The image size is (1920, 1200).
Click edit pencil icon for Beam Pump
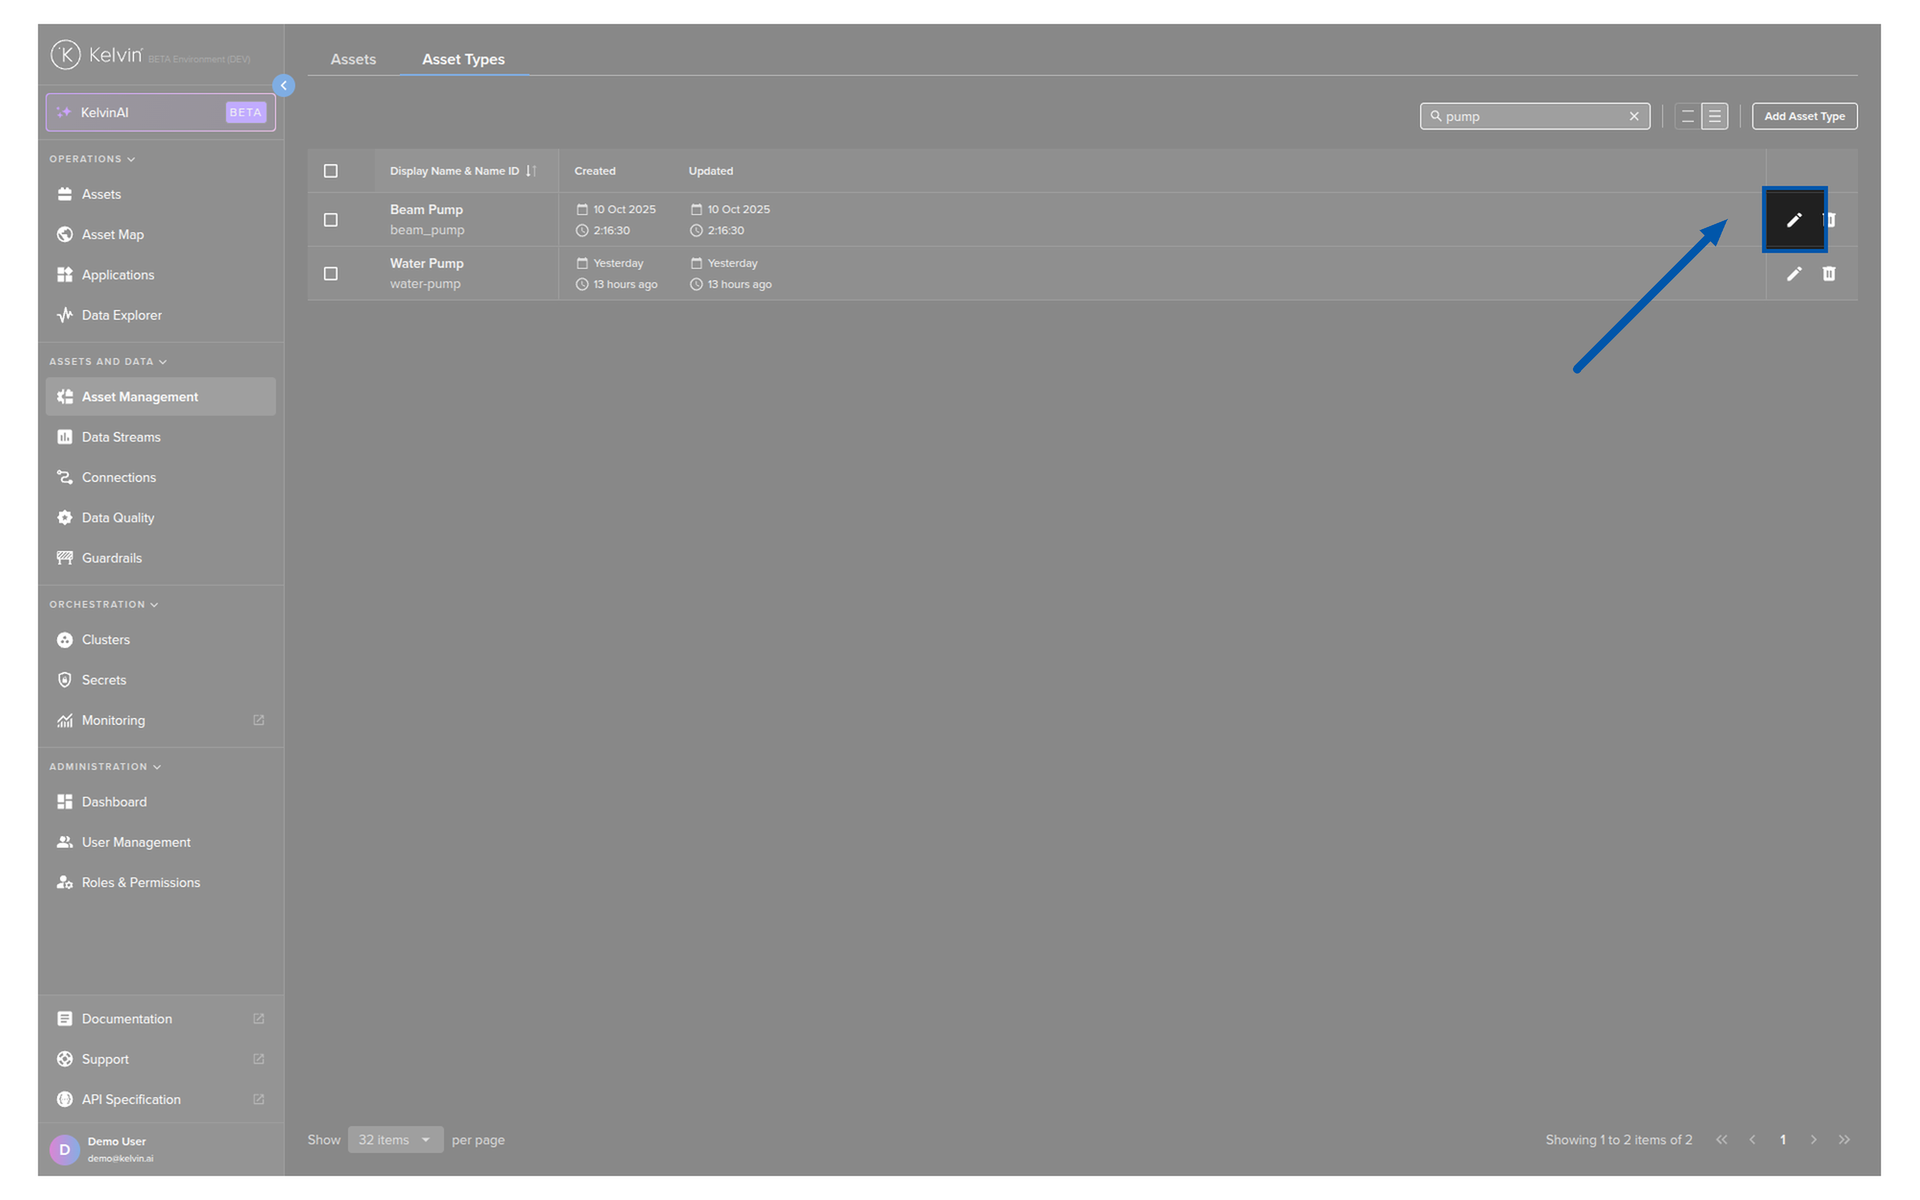(1793, 220)
